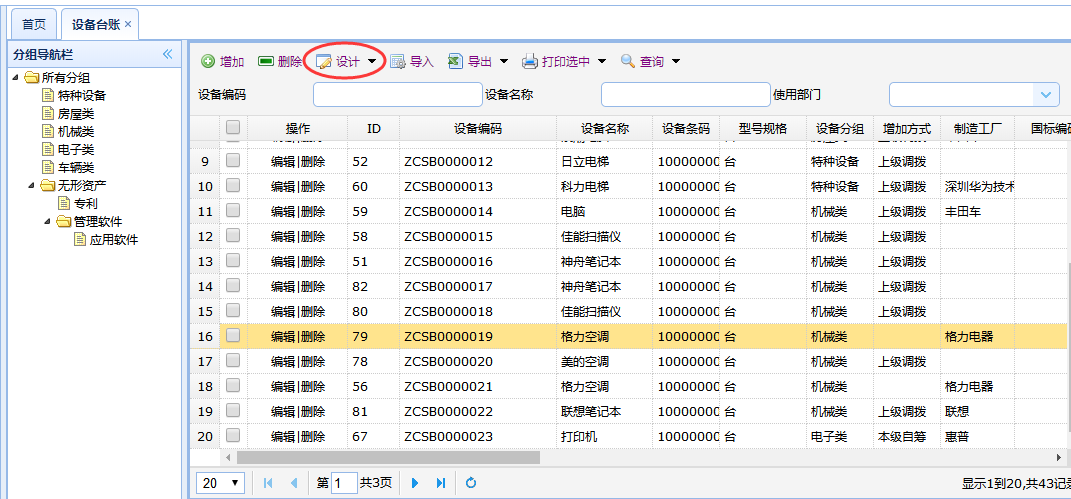Image resolution: width=1071 pixels, height=499 pixels.
Task: Go to the next page arrow
Action: (415, 483)
